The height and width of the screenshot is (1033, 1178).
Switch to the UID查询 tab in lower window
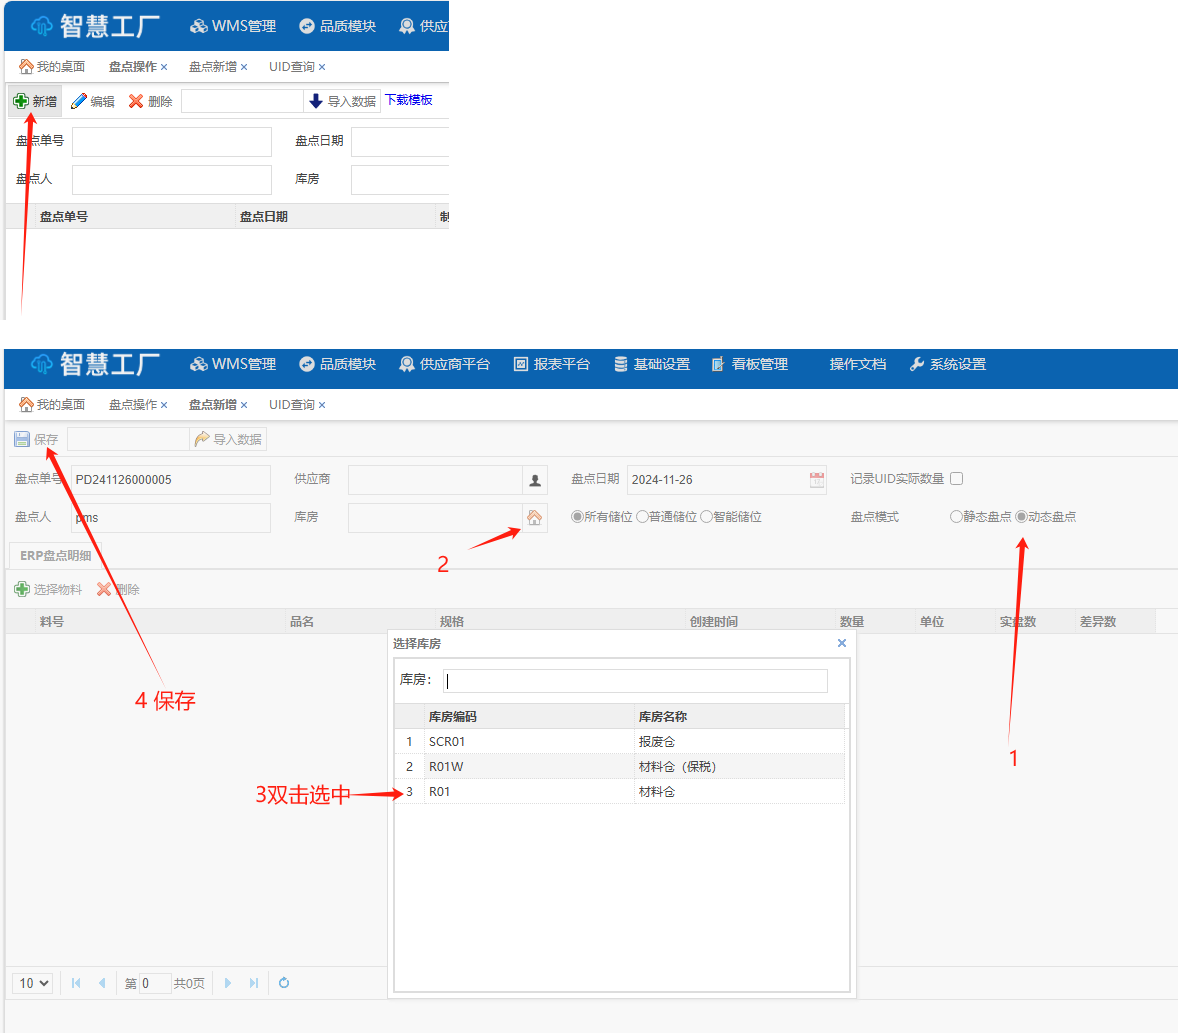pos(291,405)
